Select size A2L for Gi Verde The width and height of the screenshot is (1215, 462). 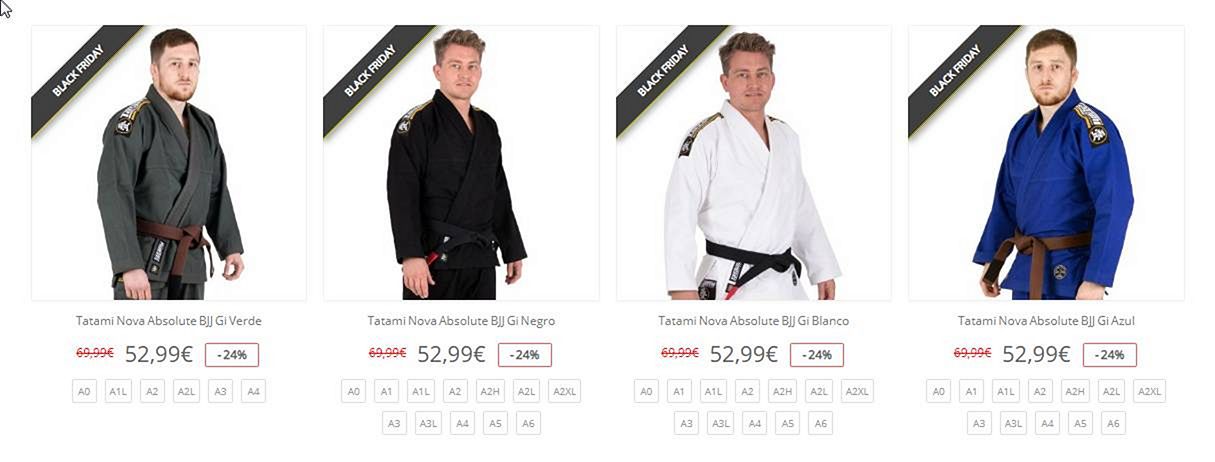click(186, 391)
